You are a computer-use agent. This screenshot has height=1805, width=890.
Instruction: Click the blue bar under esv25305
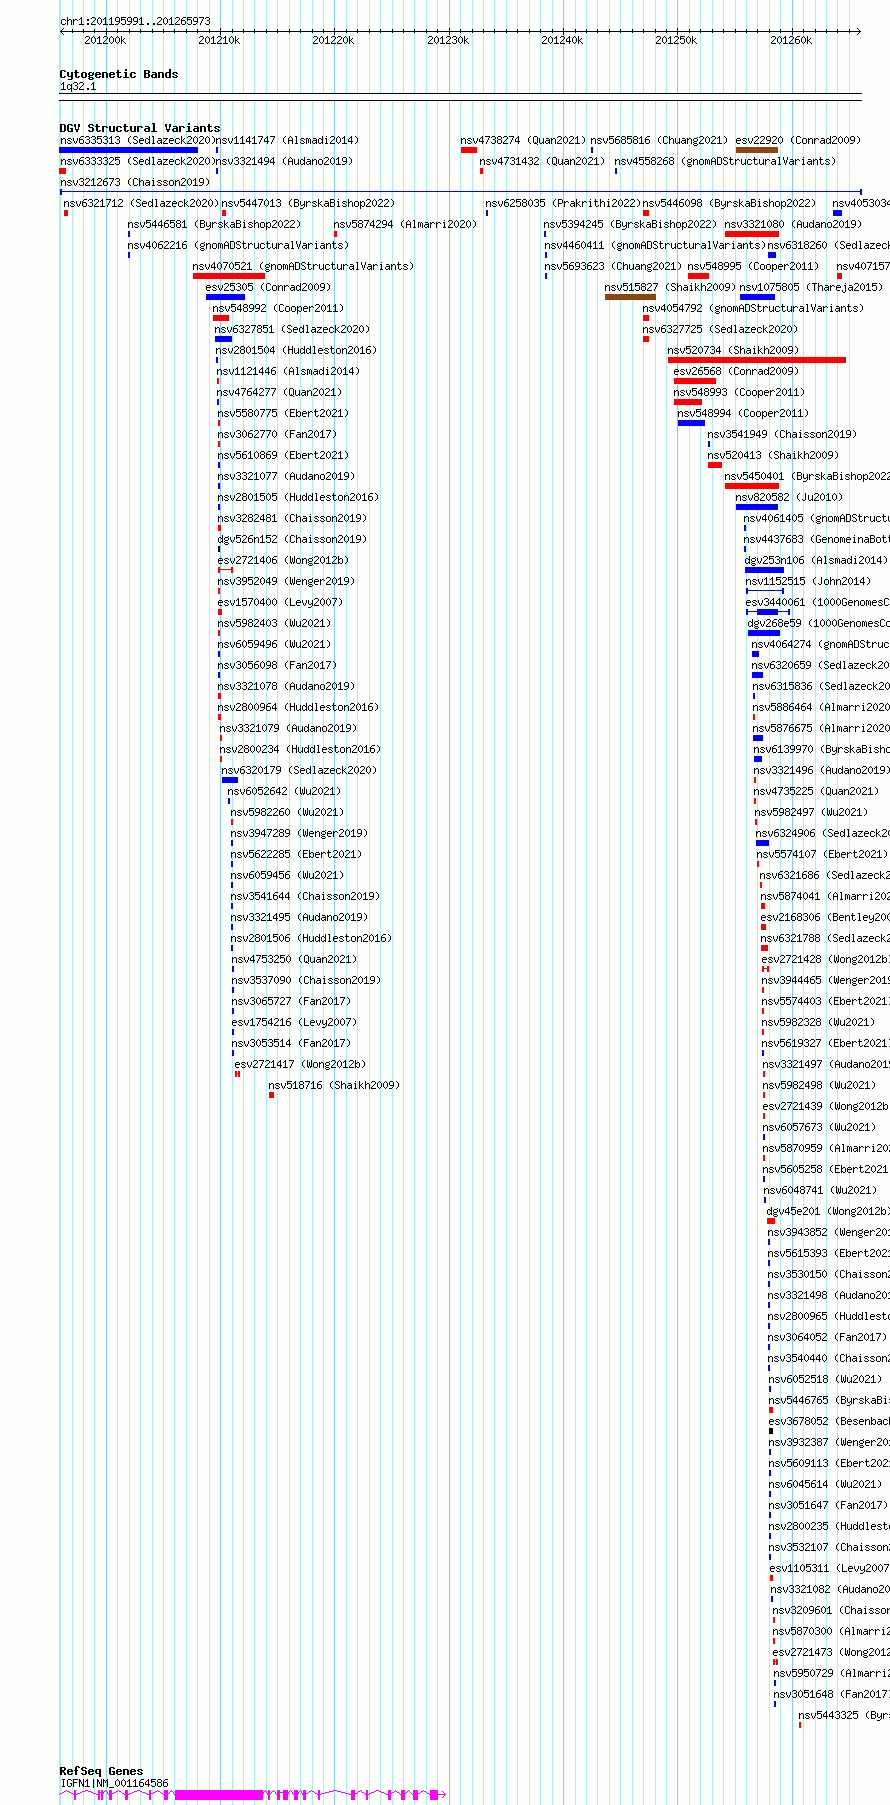point(225,297)
